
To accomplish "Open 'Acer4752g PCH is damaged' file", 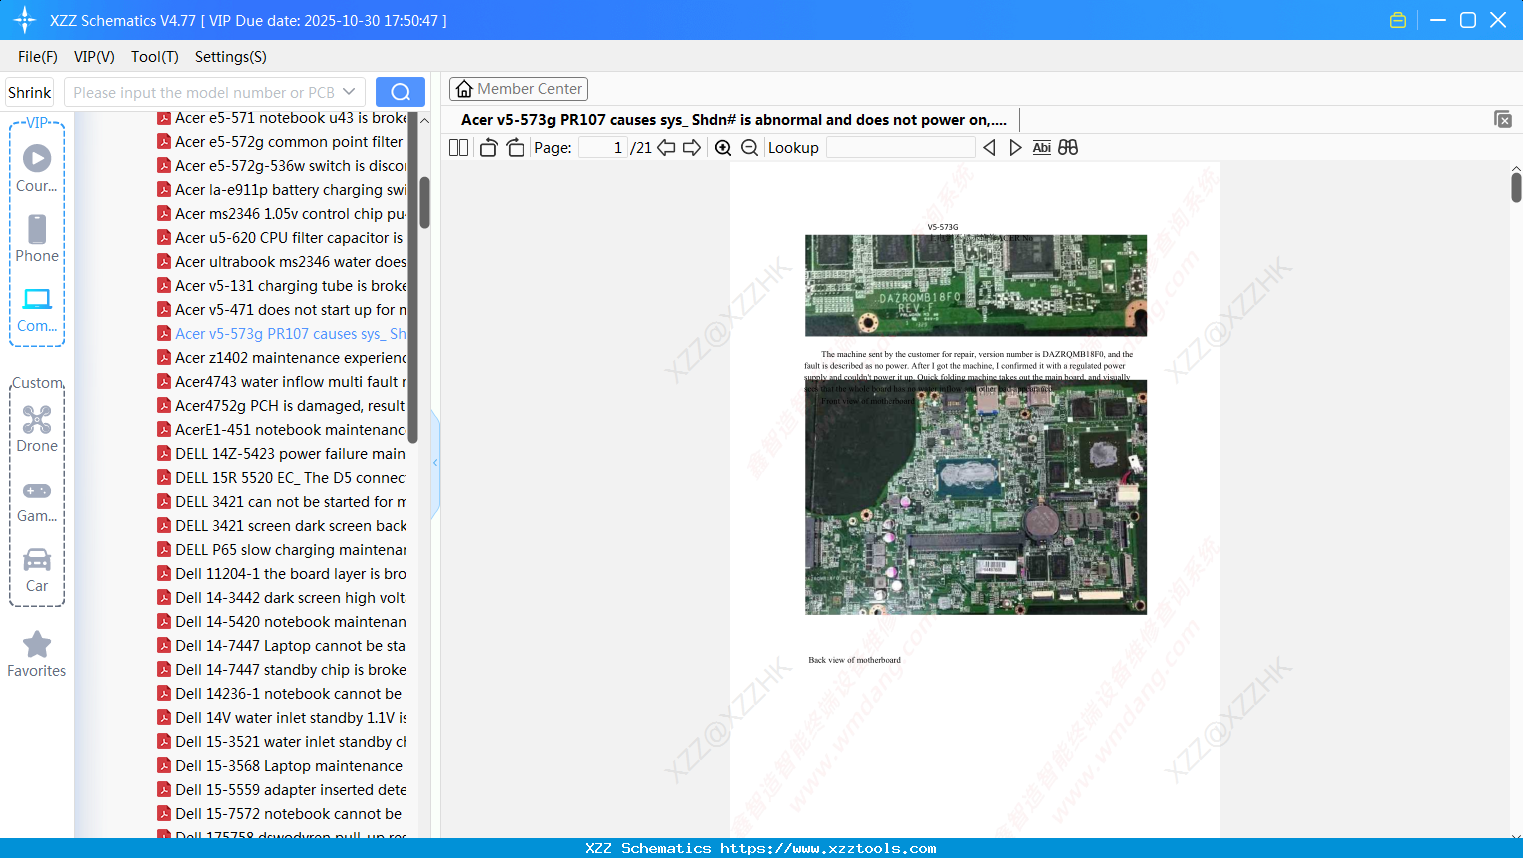I will (x=281, y=406).
